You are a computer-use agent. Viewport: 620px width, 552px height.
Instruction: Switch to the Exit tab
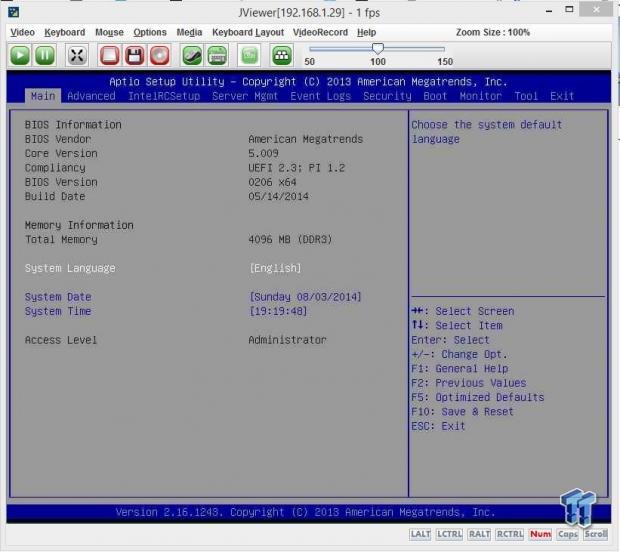pyautogui.click(x=562, y=96)
